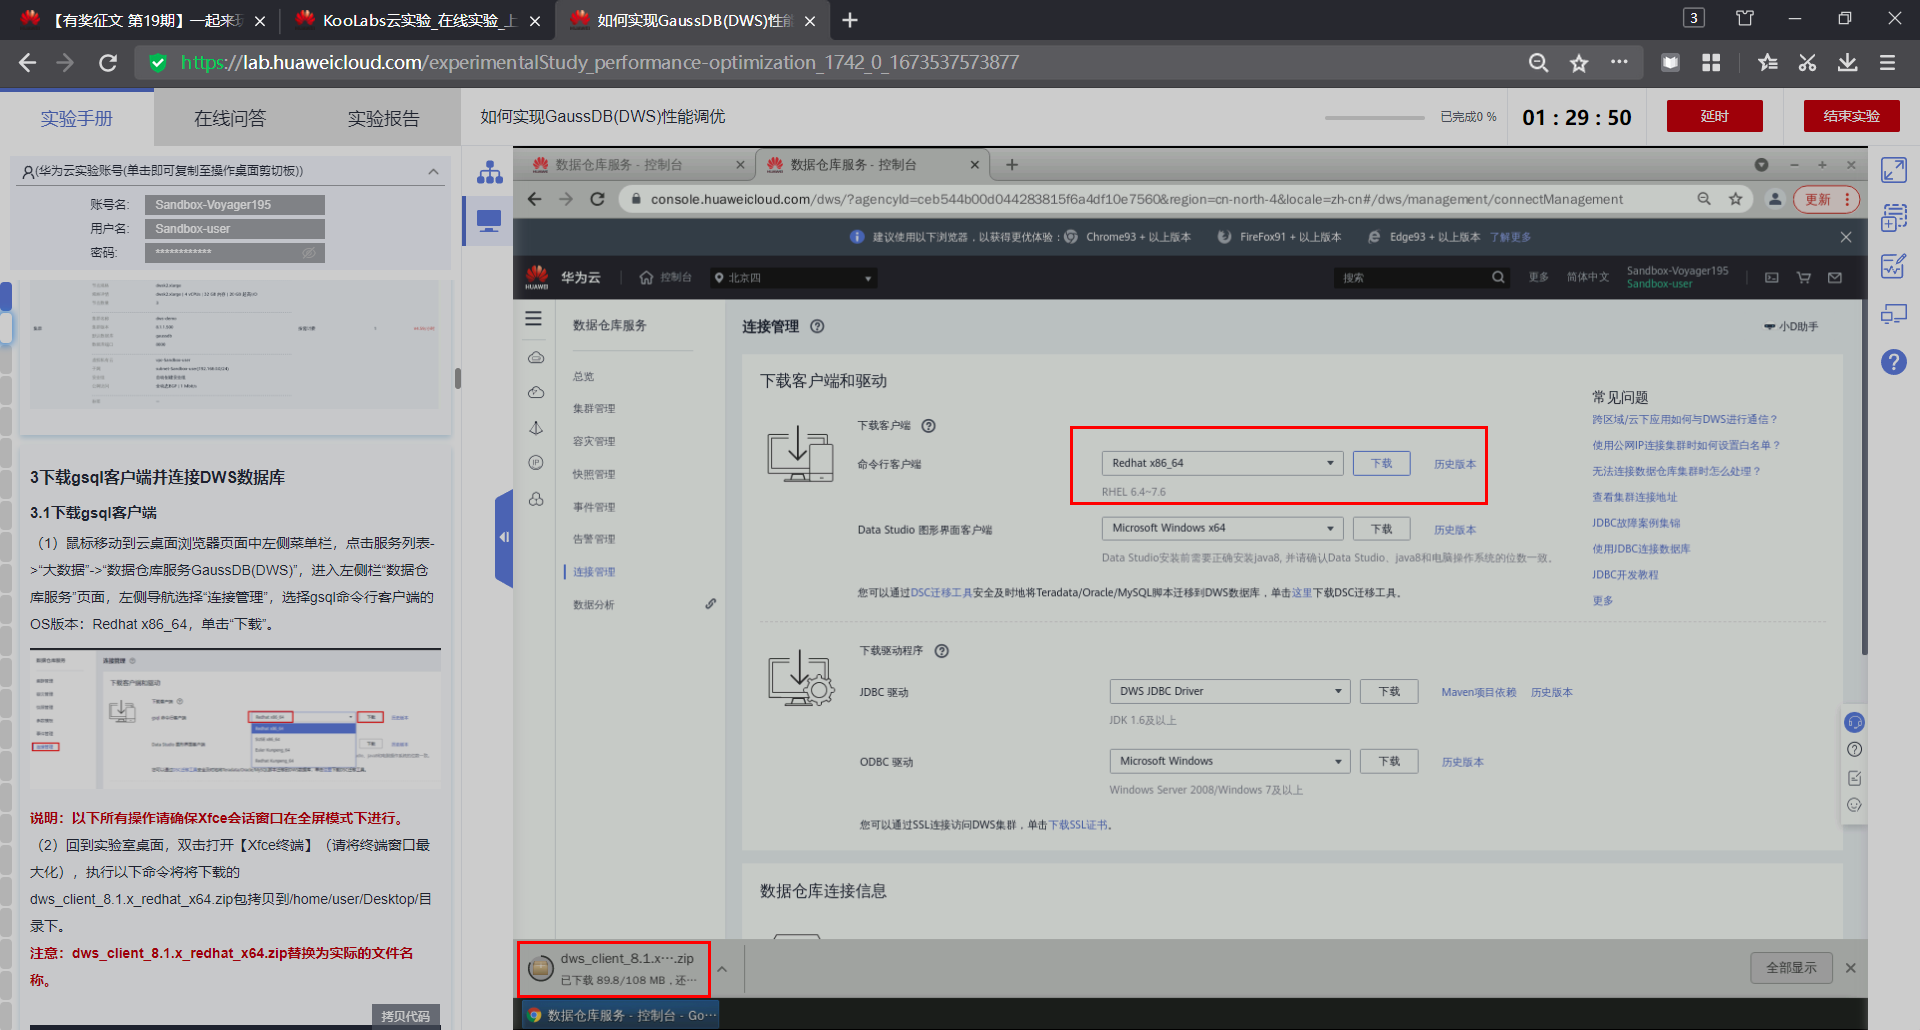Screen dimensions: 1920x1030
Task: Click the IP icon in console sidebar
Action: click(x=536, y=462)
